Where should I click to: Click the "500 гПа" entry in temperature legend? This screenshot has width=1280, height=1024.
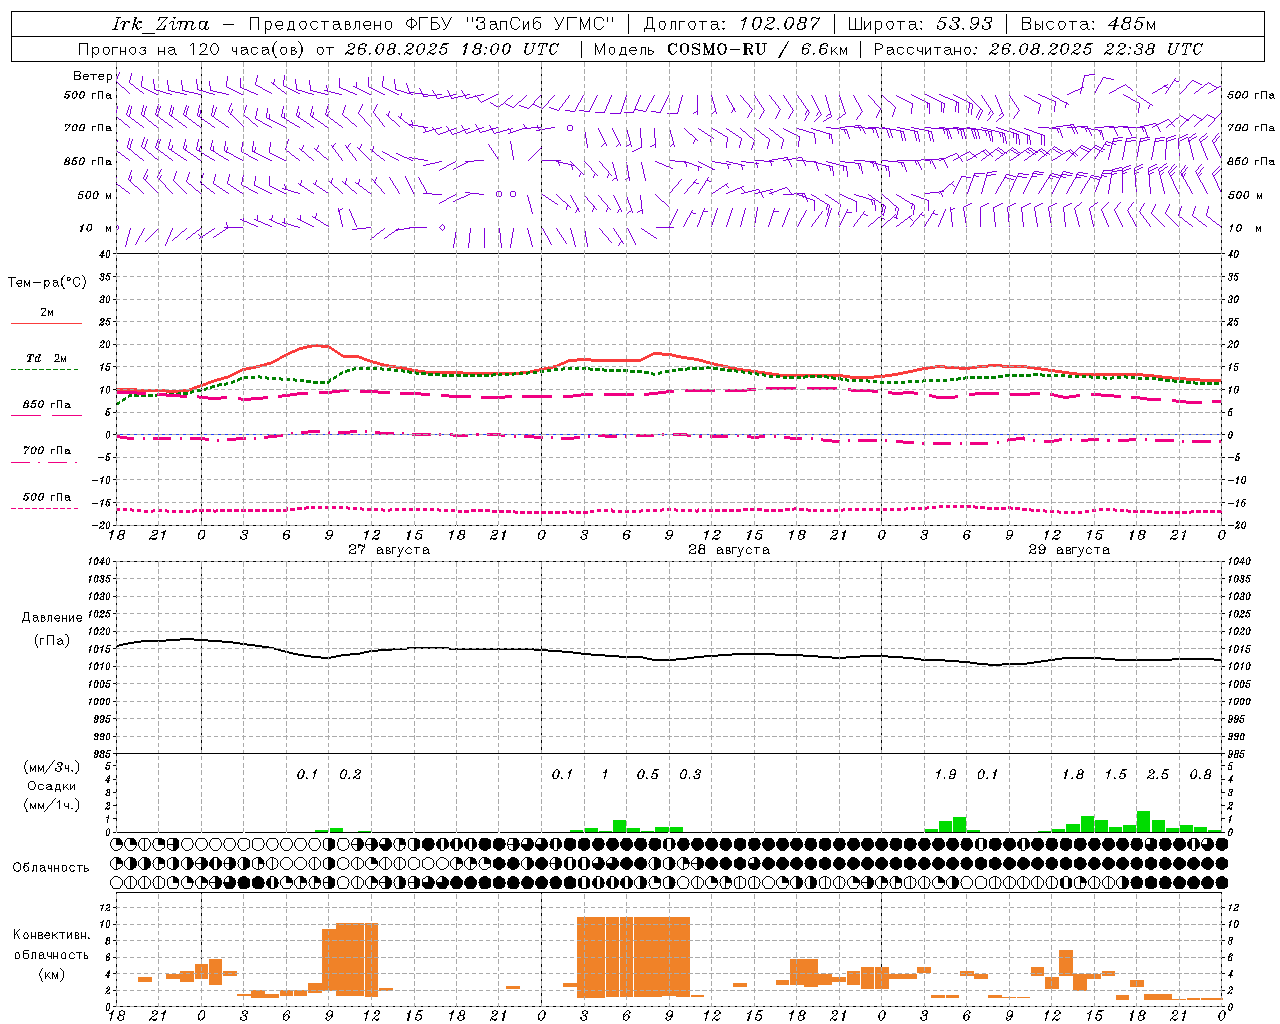pyautogui.click(x=46, y=497)
